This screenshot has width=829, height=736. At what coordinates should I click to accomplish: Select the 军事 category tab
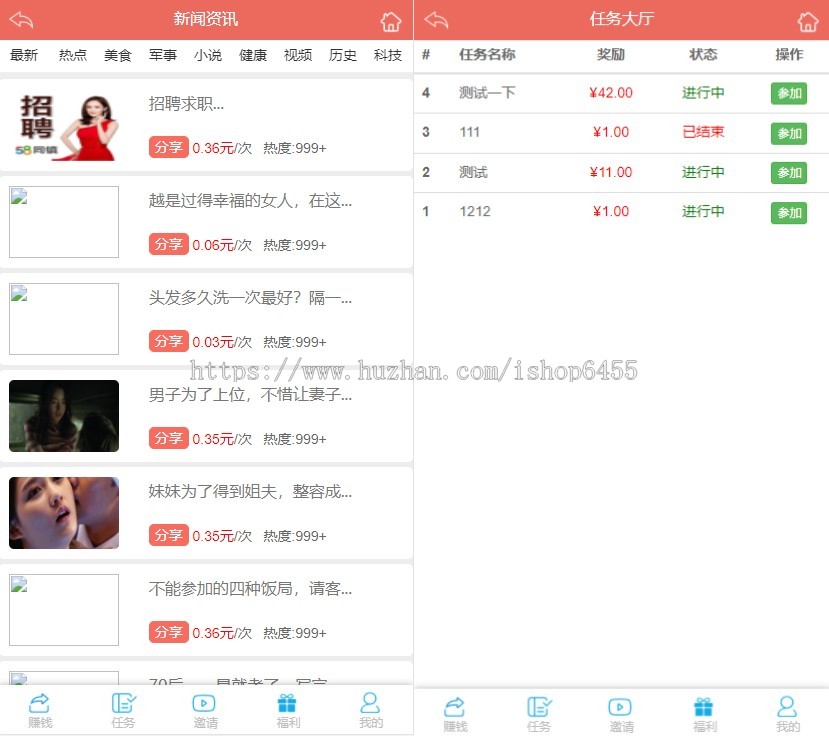[162, 55]
